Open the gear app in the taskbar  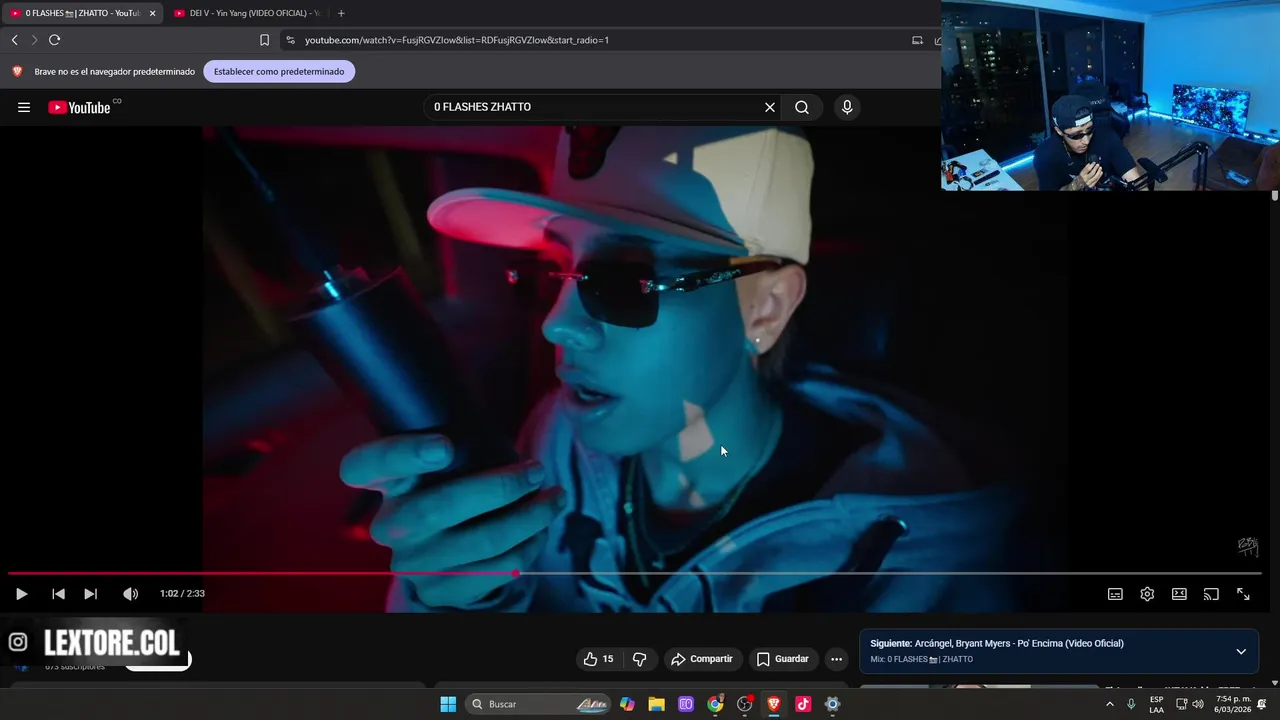click(832, 704)
